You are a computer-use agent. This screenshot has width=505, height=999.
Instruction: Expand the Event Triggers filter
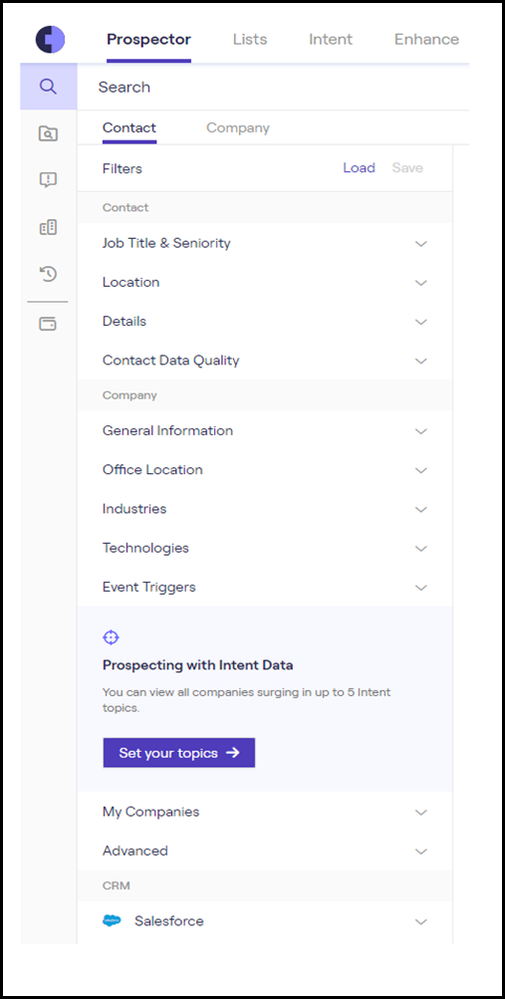pos(265,587)
